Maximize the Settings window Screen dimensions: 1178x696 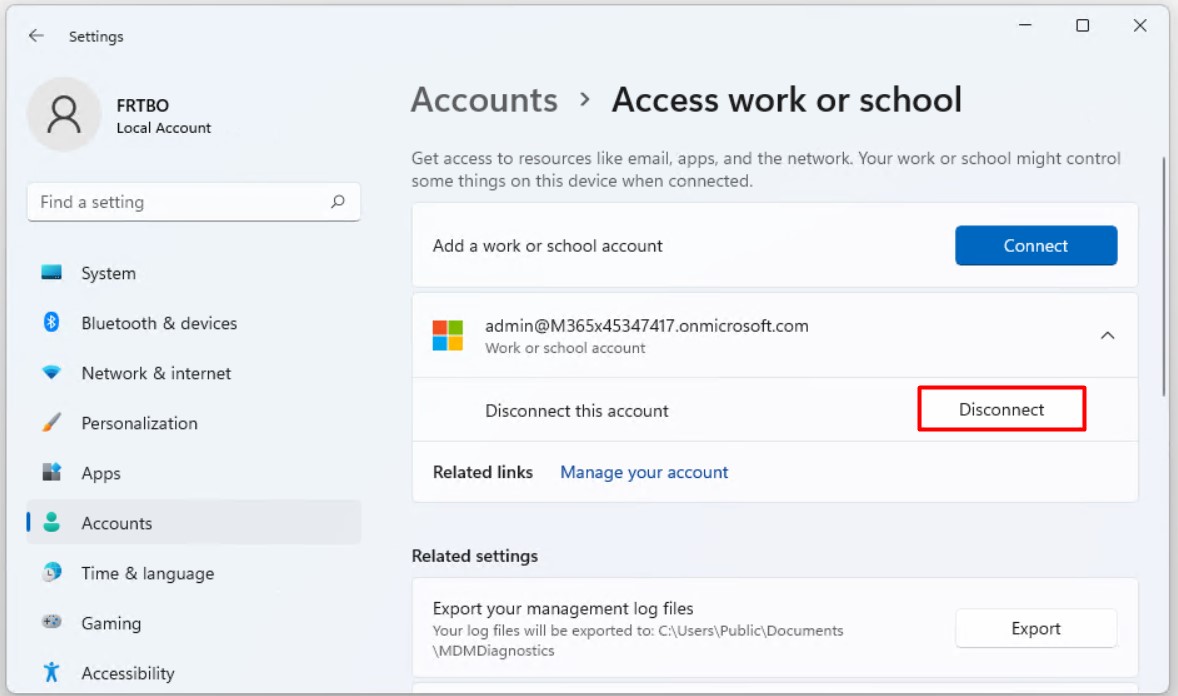coord(1083,25)
